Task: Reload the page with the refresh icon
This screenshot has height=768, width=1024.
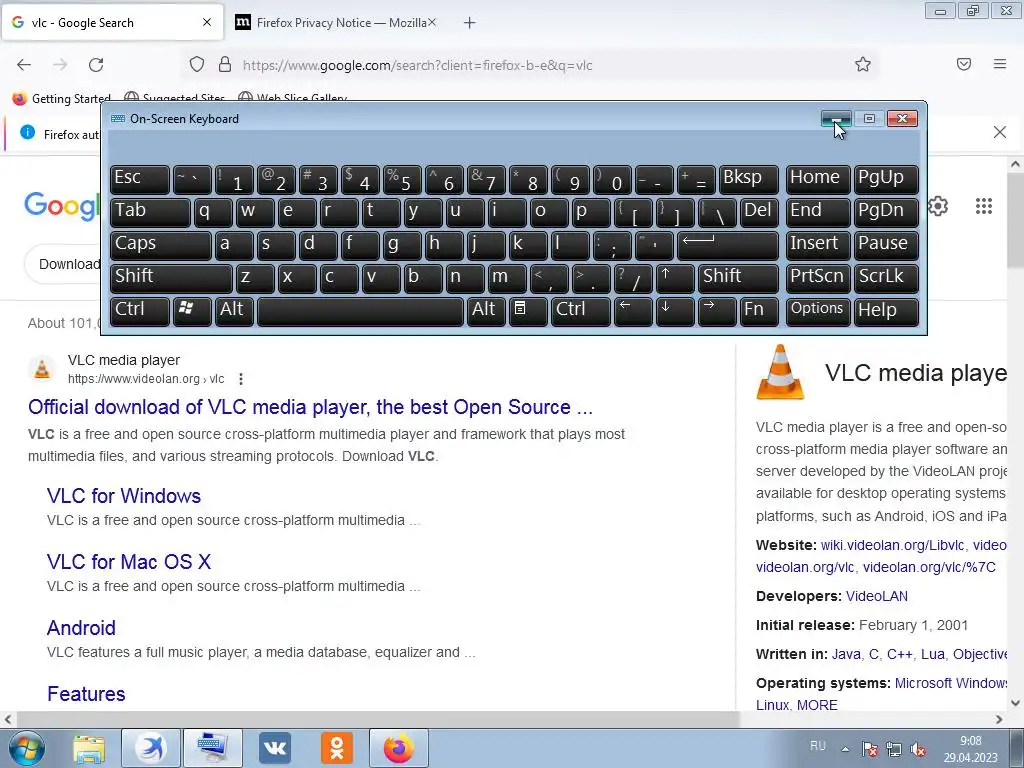Action: click(96, 65)
